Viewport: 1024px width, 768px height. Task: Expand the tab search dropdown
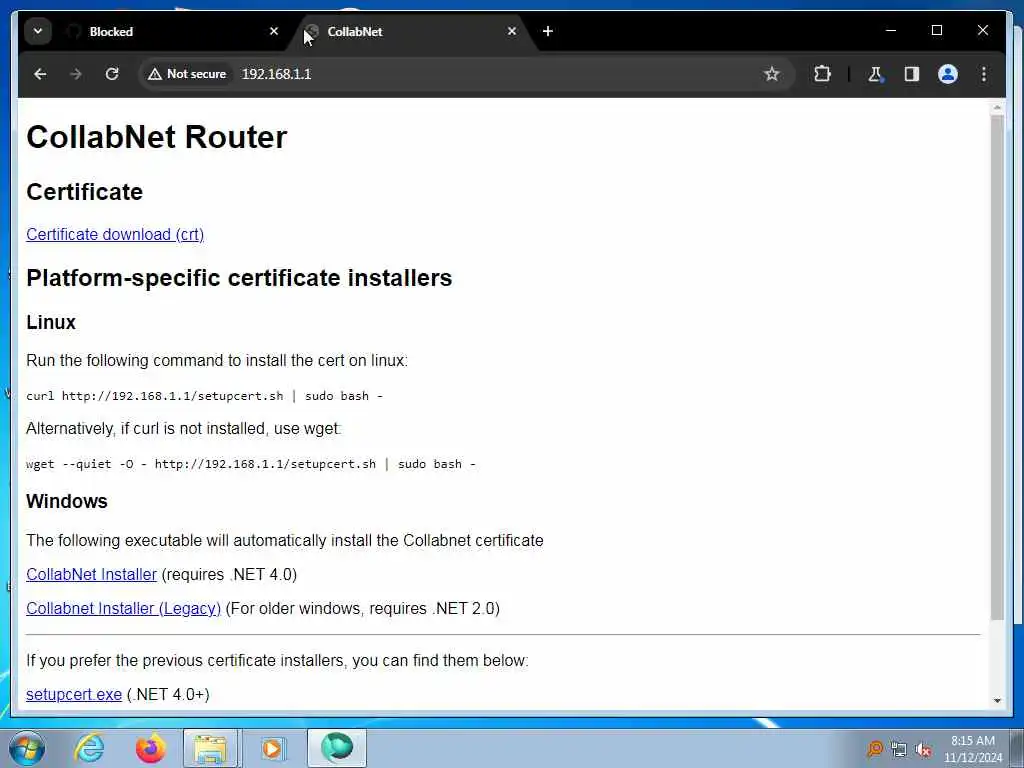coord(38,31)
